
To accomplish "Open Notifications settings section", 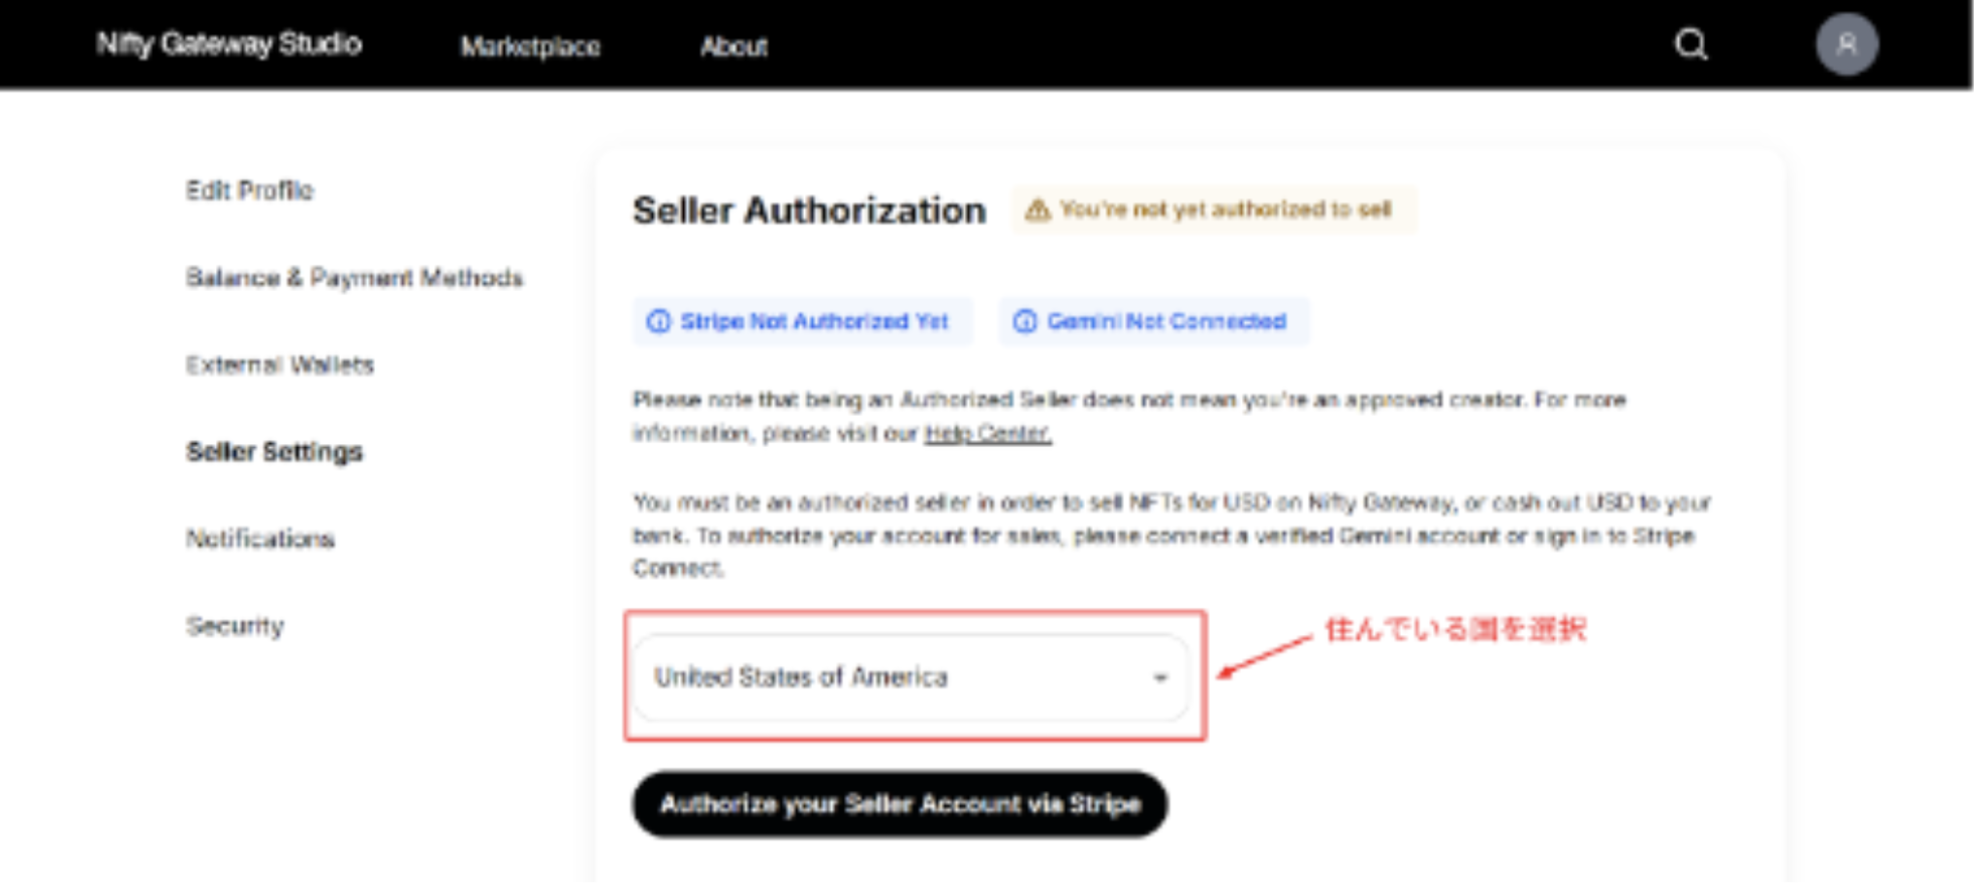I will (x=260, y=539).
